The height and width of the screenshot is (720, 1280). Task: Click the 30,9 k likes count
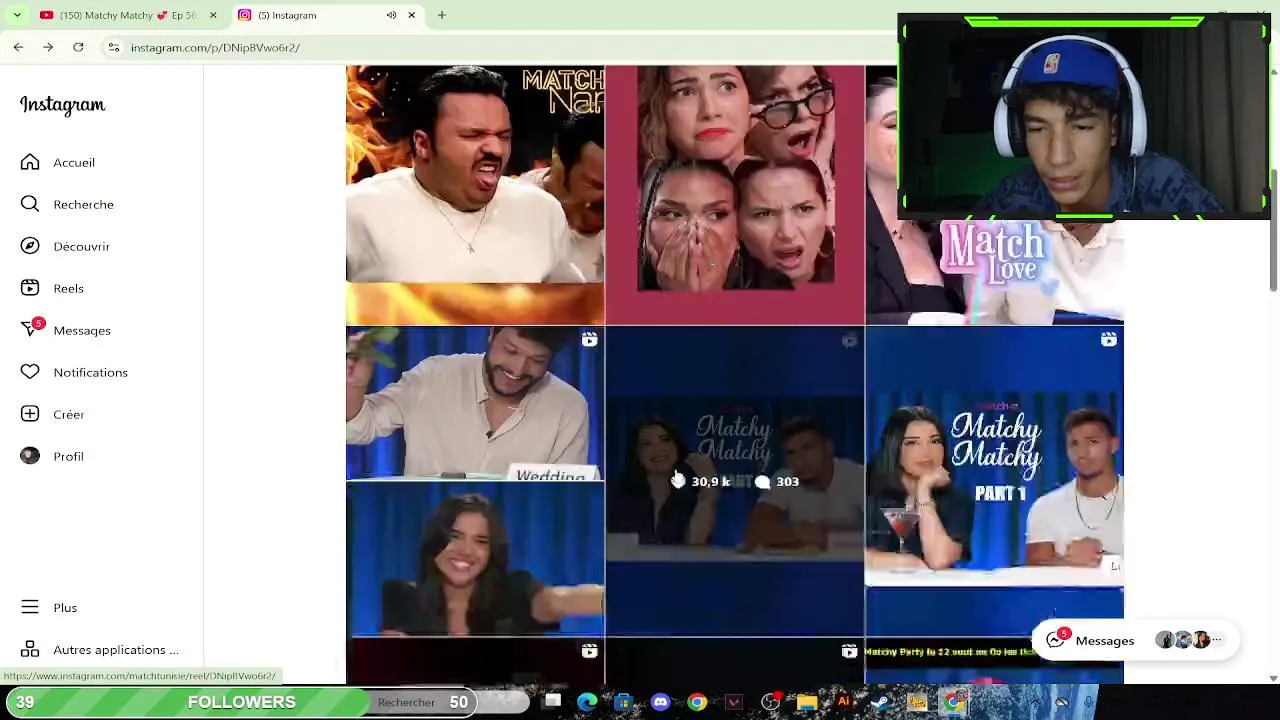pyautogui.click(x=701, y=481)
